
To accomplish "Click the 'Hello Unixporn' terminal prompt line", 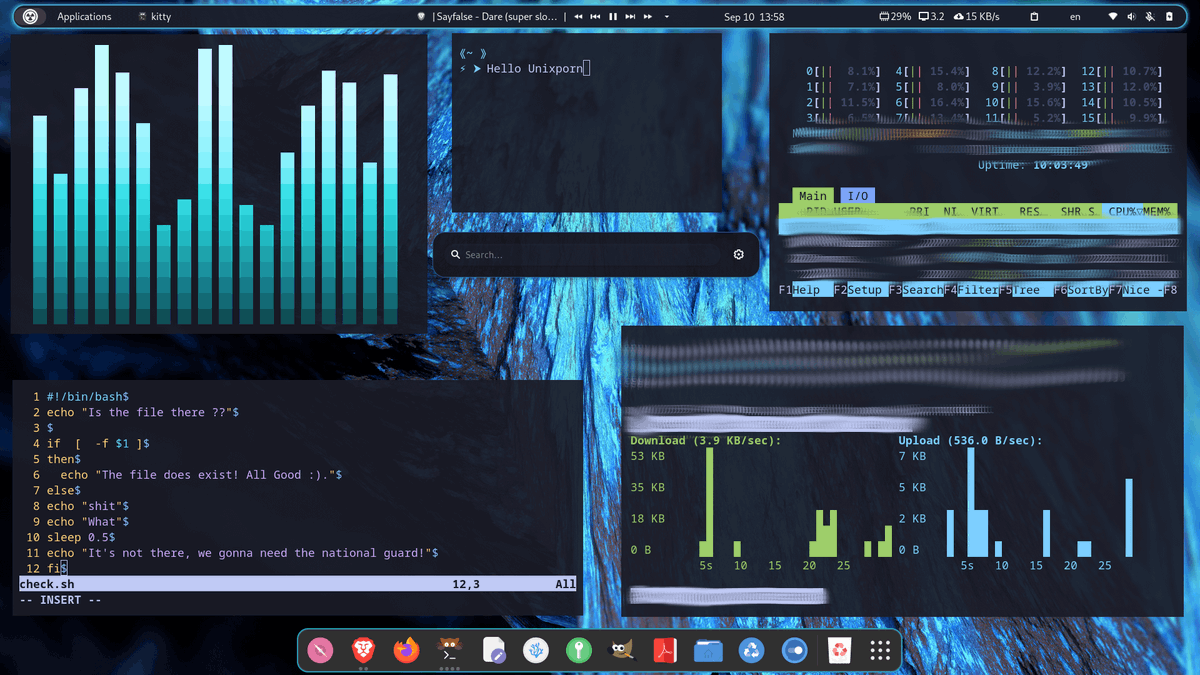I will 525,68.
